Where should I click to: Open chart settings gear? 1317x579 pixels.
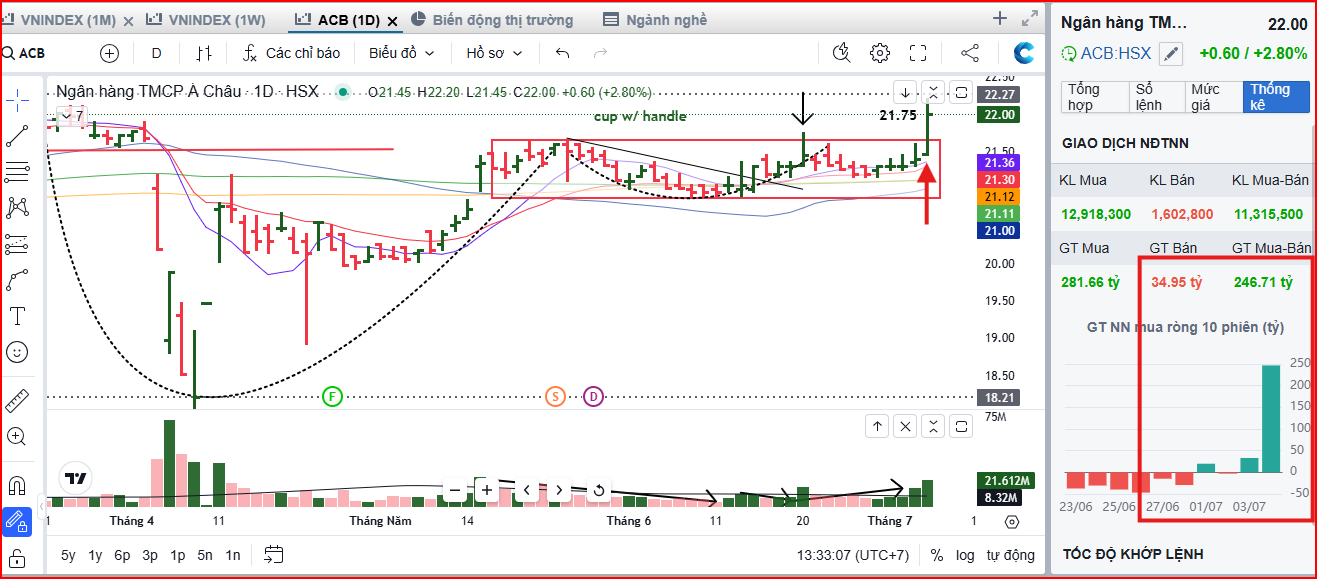[x=880, y=53]
